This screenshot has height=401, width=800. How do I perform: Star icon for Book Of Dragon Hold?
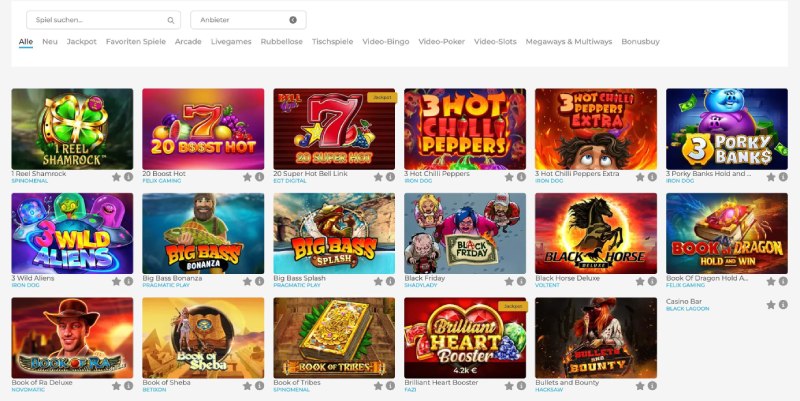(x=771, y=282)
